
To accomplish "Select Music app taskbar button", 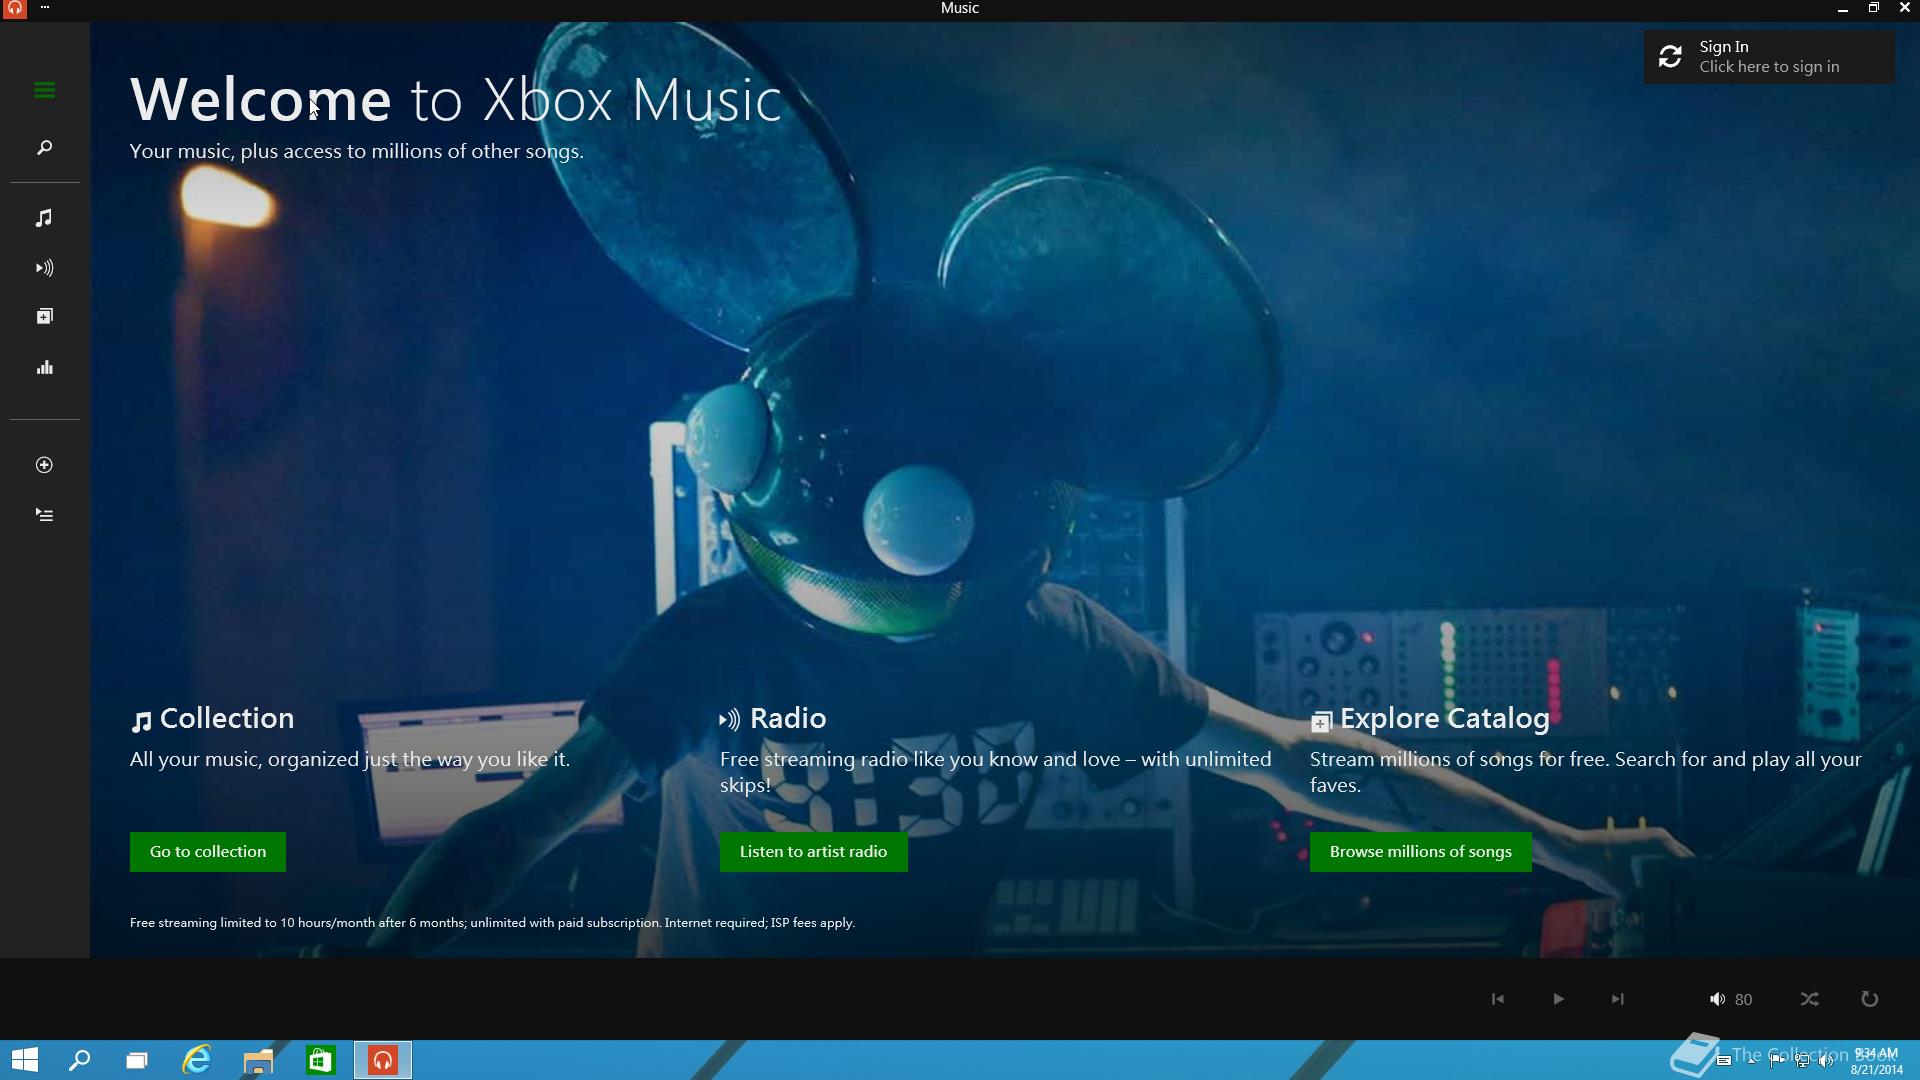I will click(x=383, y=1060).
